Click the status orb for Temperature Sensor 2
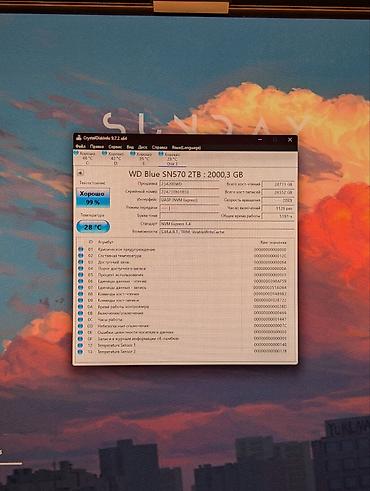This screenshot has height=491, width=370. [x=81, y=351]
